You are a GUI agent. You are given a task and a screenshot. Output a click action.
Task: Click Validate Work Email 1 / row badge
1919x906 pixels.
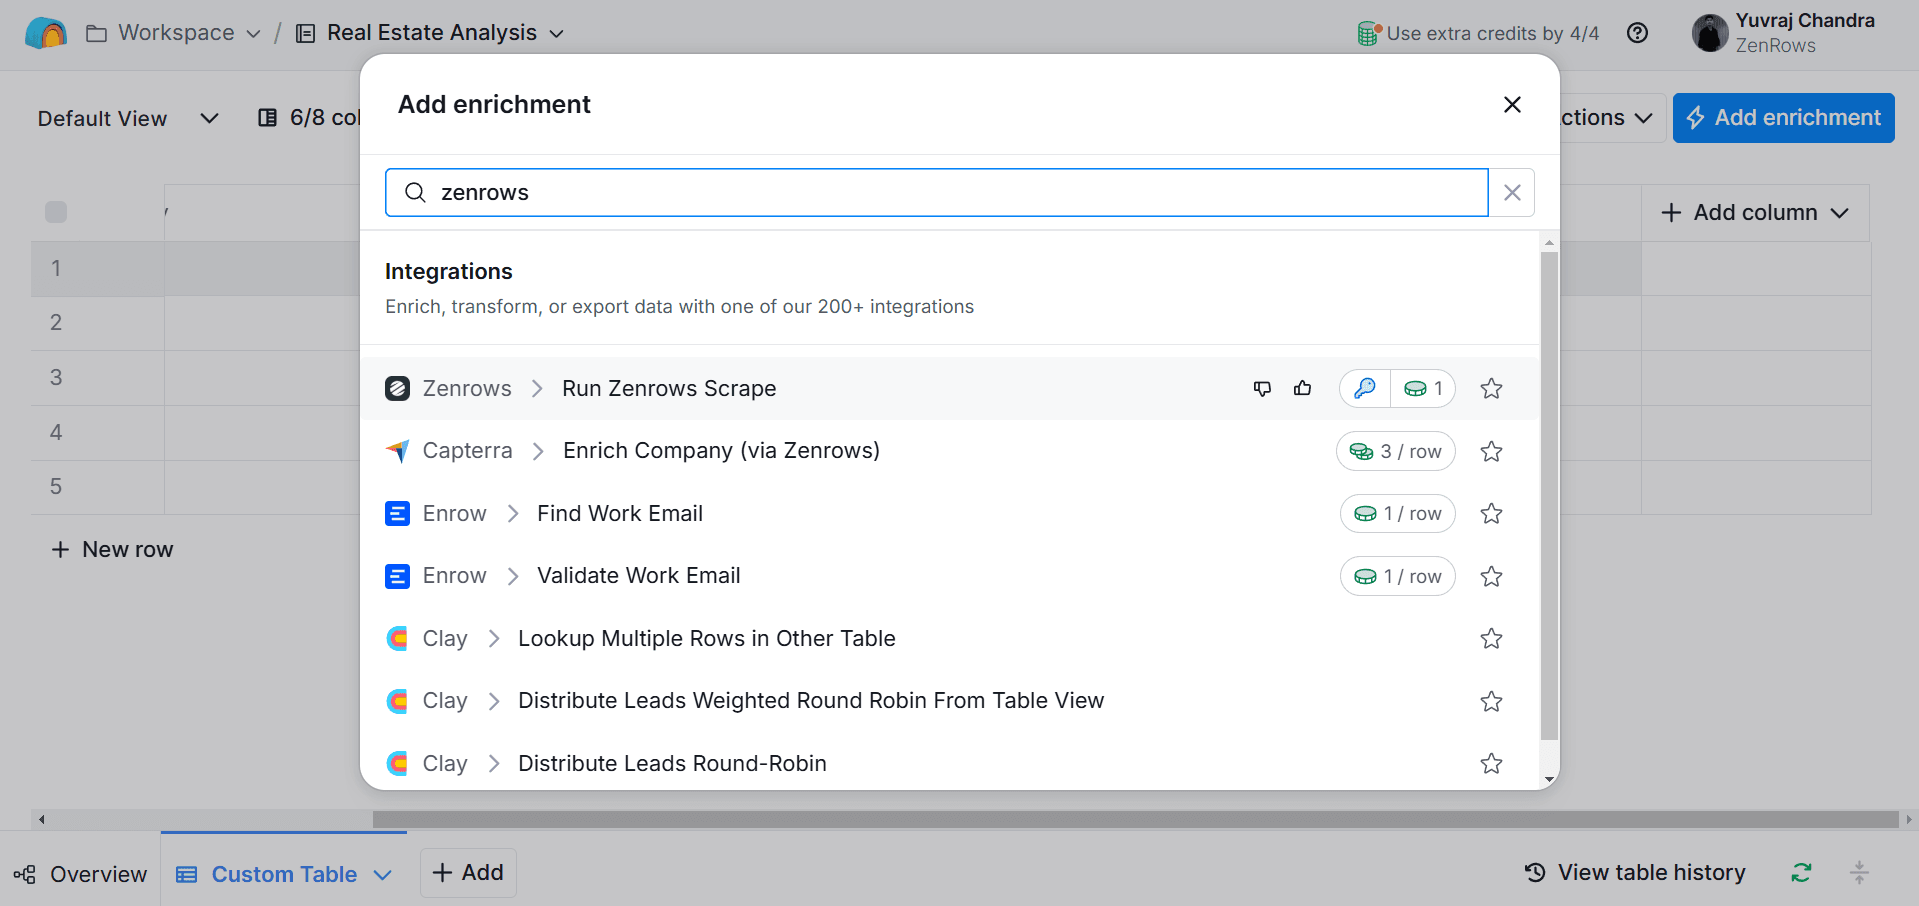(1397, 576)
